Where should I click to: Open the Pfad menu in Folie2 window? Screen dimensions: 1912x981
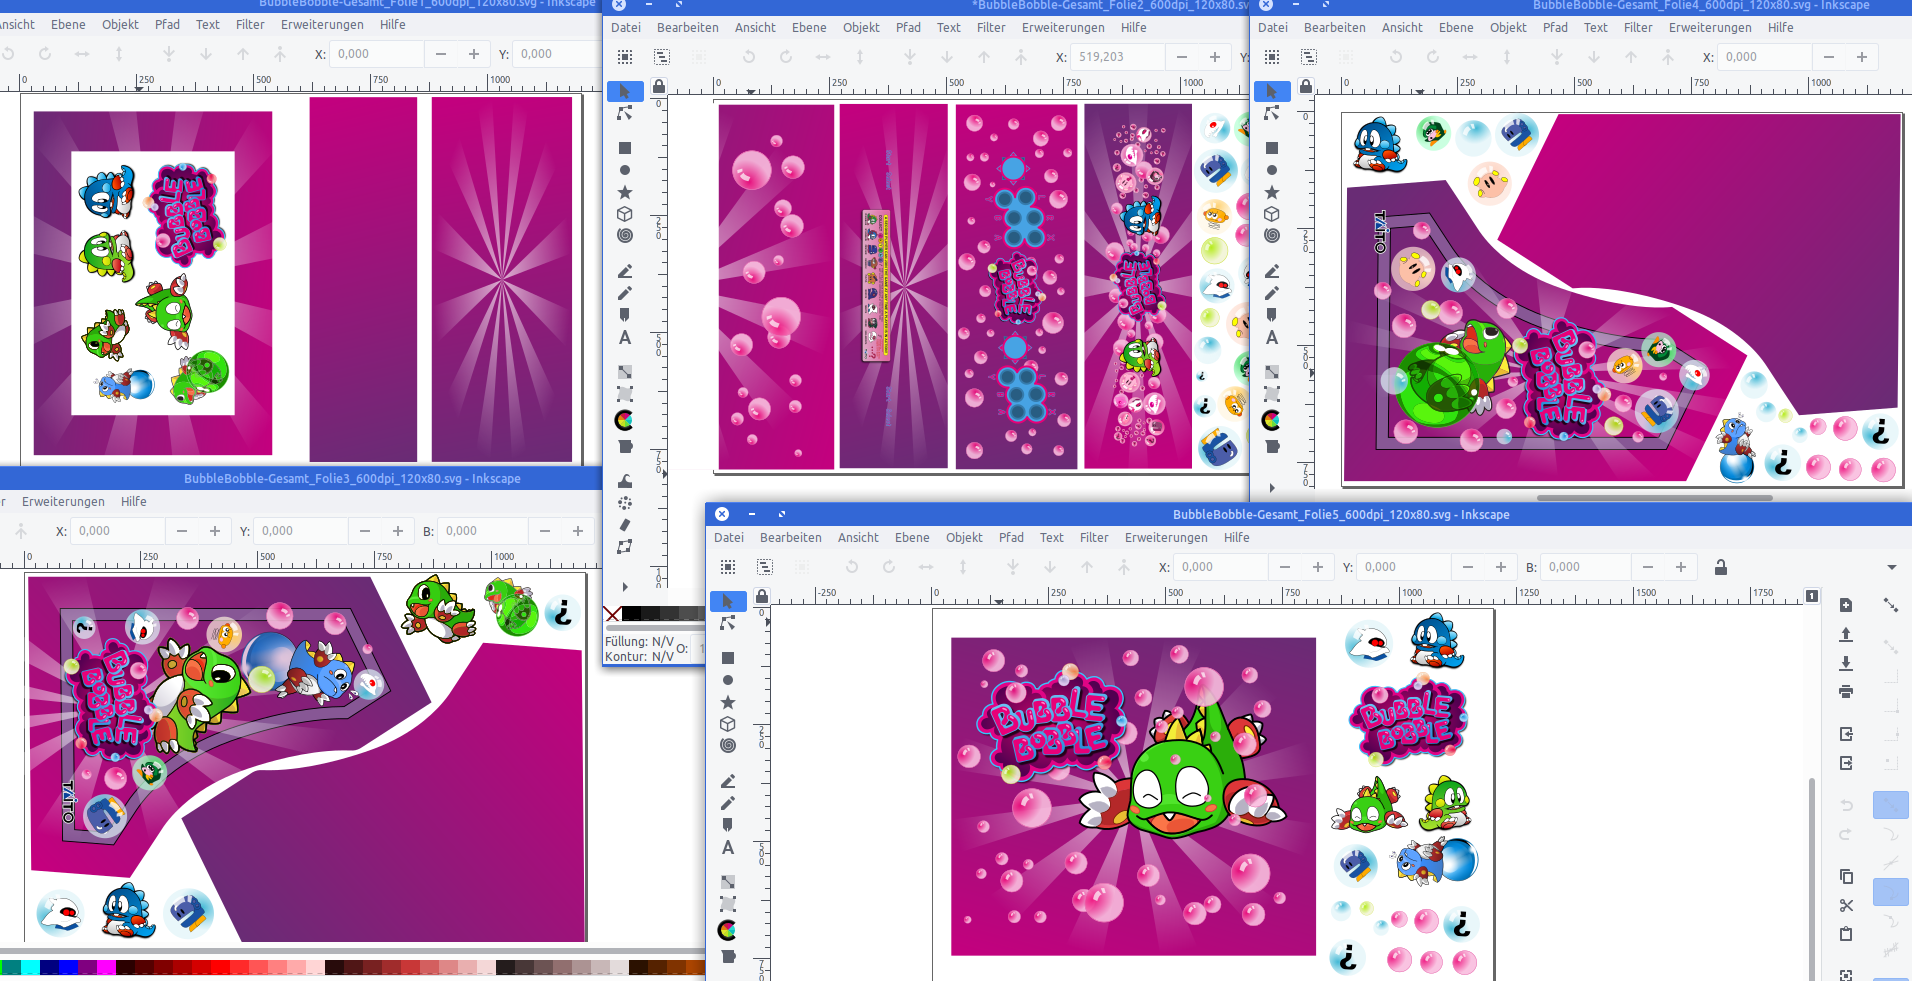(908, 27)
